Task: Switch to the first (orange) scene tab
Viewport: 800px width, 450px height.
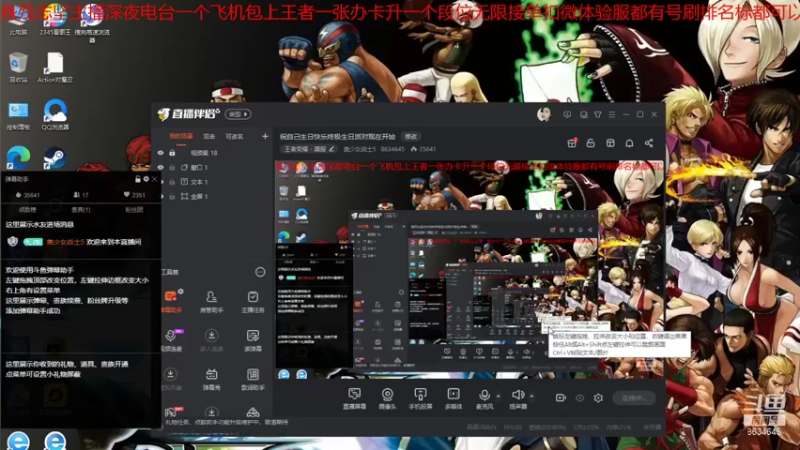Action: [181, 136]
